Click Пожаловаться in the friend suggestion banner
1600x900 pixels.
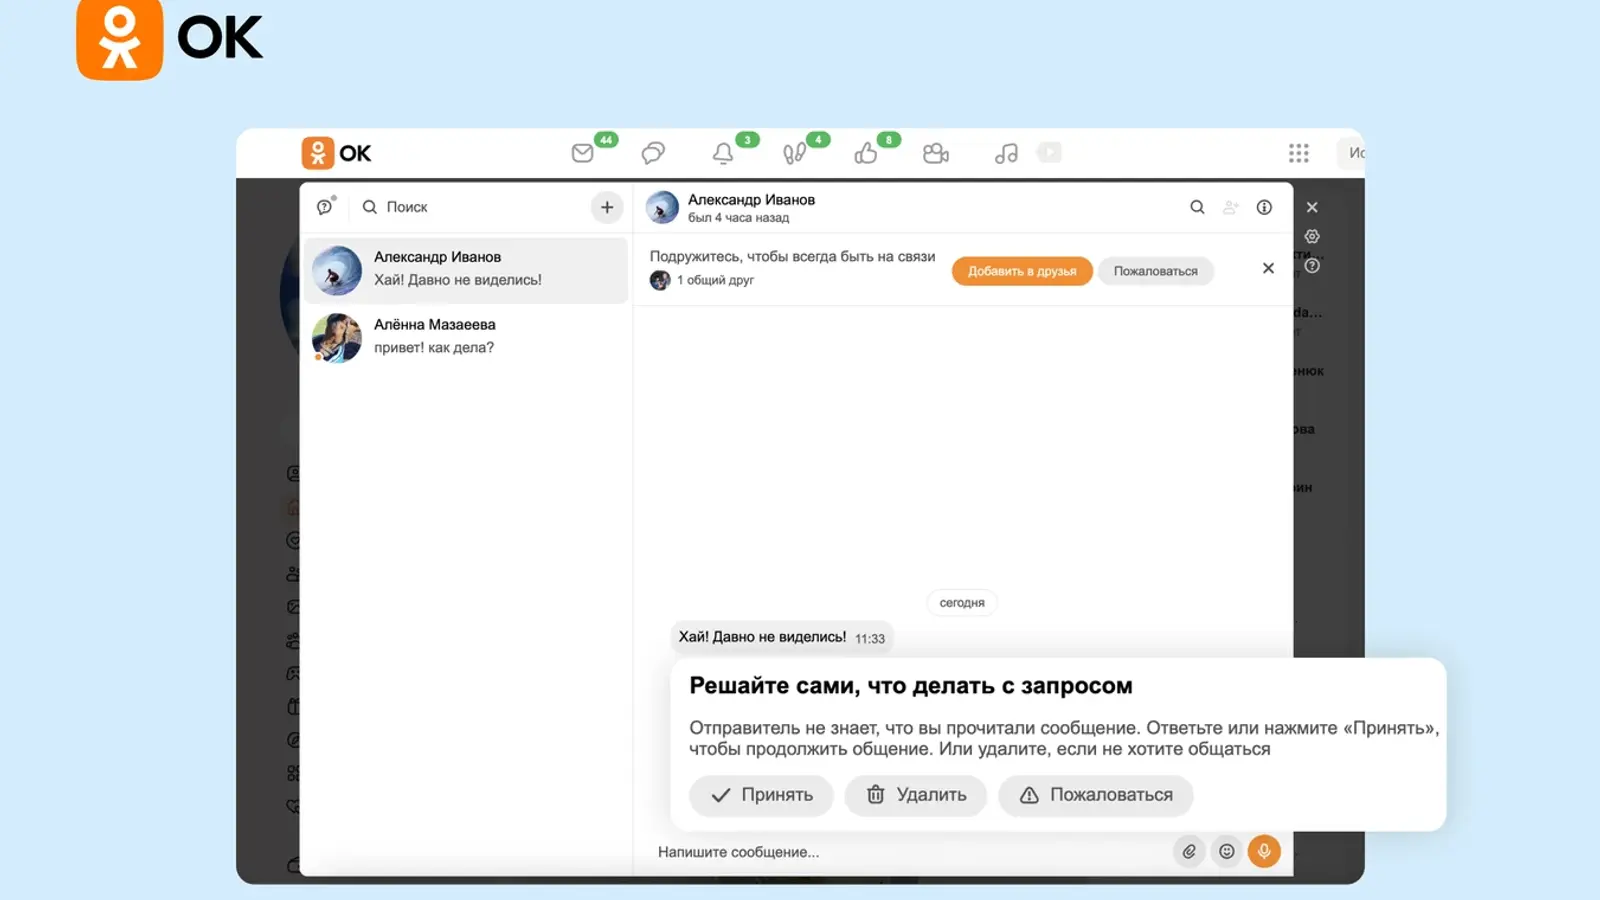click(x=1156, y=271)
